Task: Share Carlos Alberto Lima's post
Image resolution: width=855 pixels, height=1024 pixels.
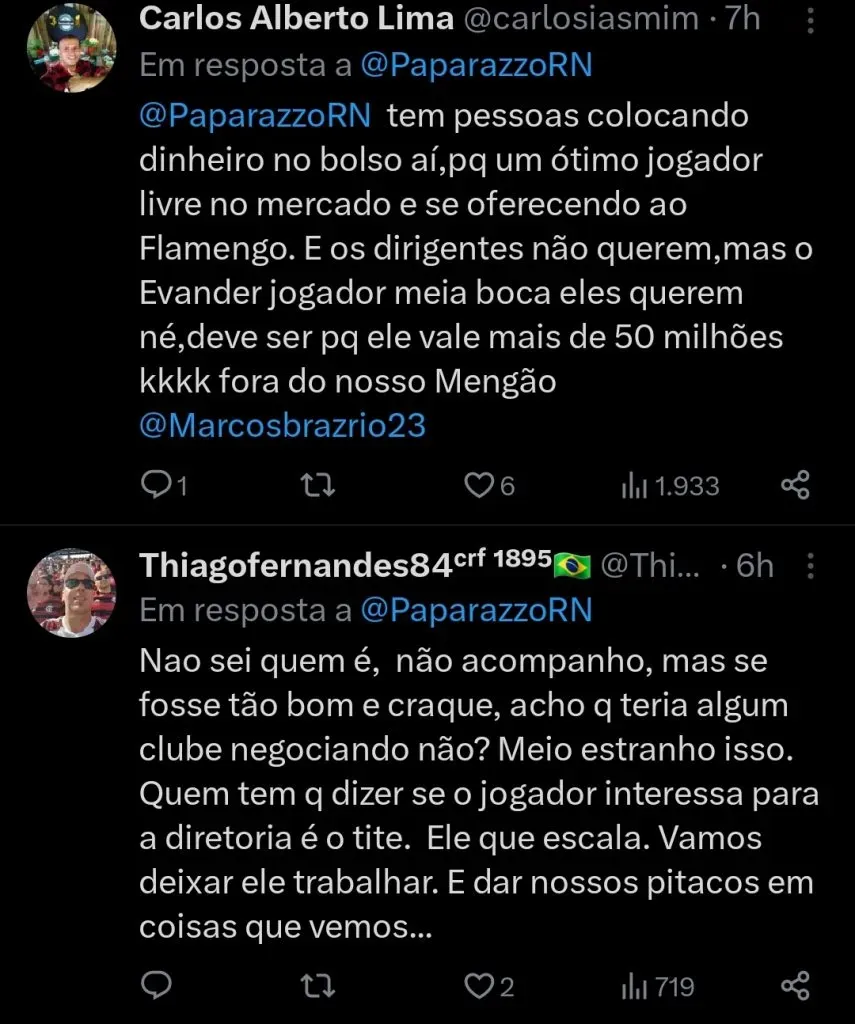Action: (795, 485)
